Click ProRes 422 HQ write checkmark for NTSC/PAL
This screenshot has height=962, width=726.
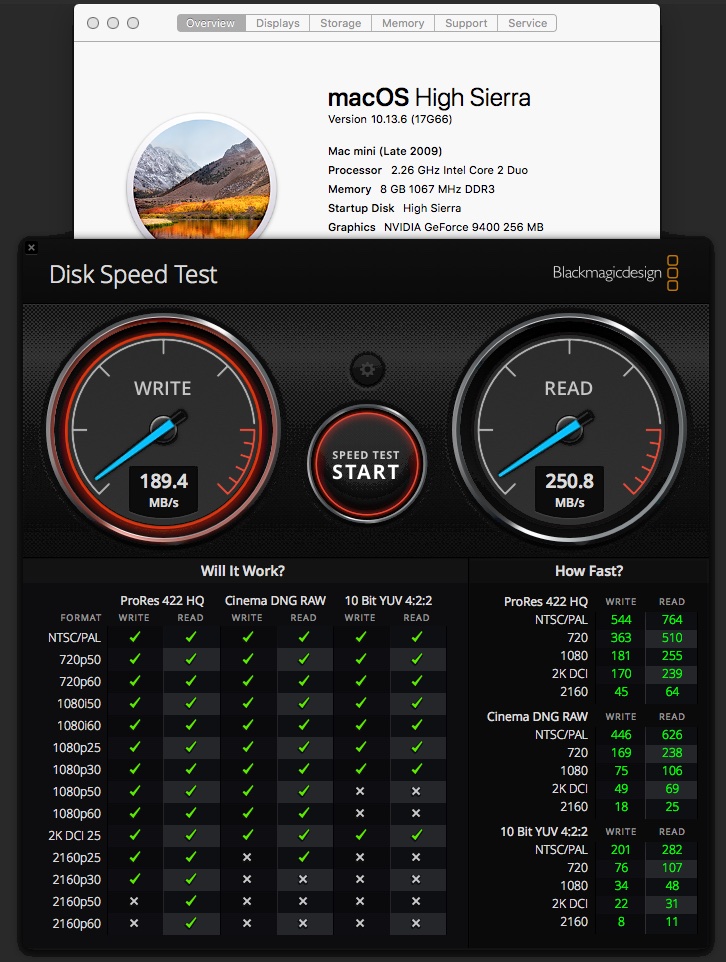click(134, 637)
